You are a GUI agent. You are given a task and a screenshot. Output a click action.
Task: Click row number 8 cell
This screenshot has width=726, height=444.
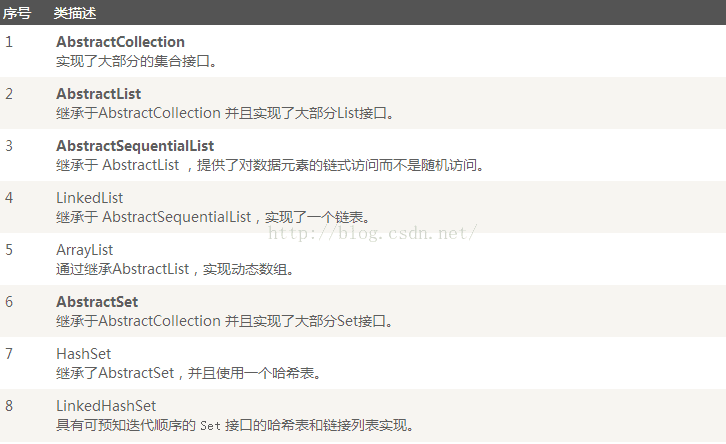(9, 406)
